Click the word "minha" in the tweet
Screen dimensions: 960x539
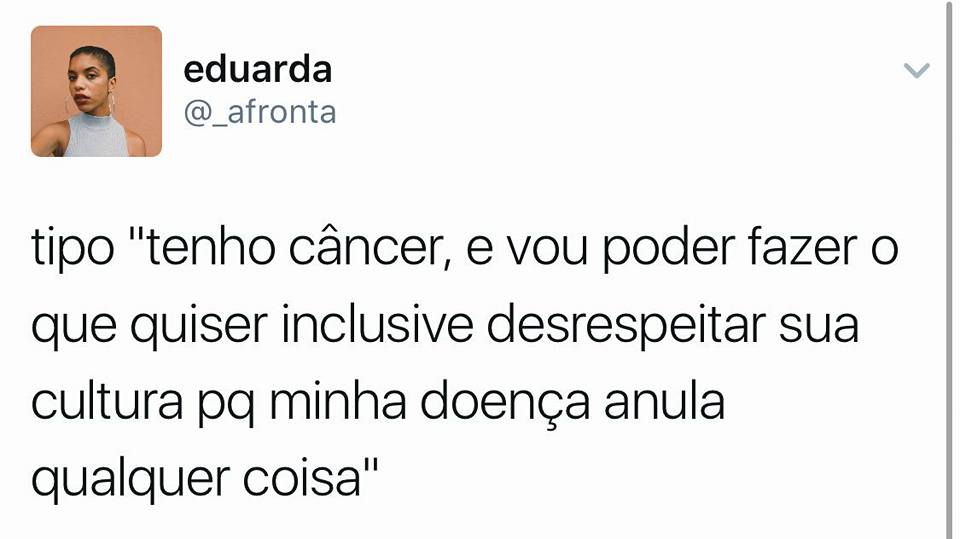click(x=338, y=401)
